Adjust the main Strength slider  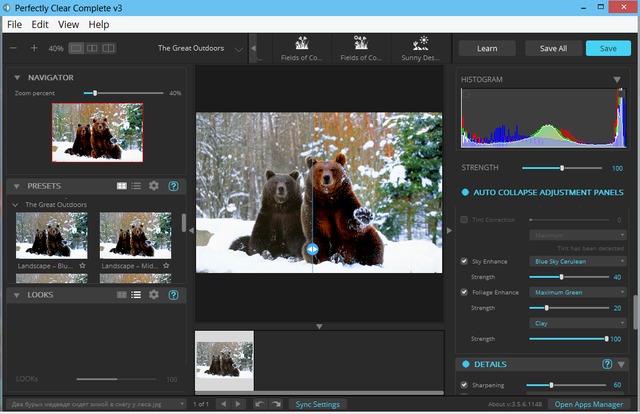tap(562, 168)
